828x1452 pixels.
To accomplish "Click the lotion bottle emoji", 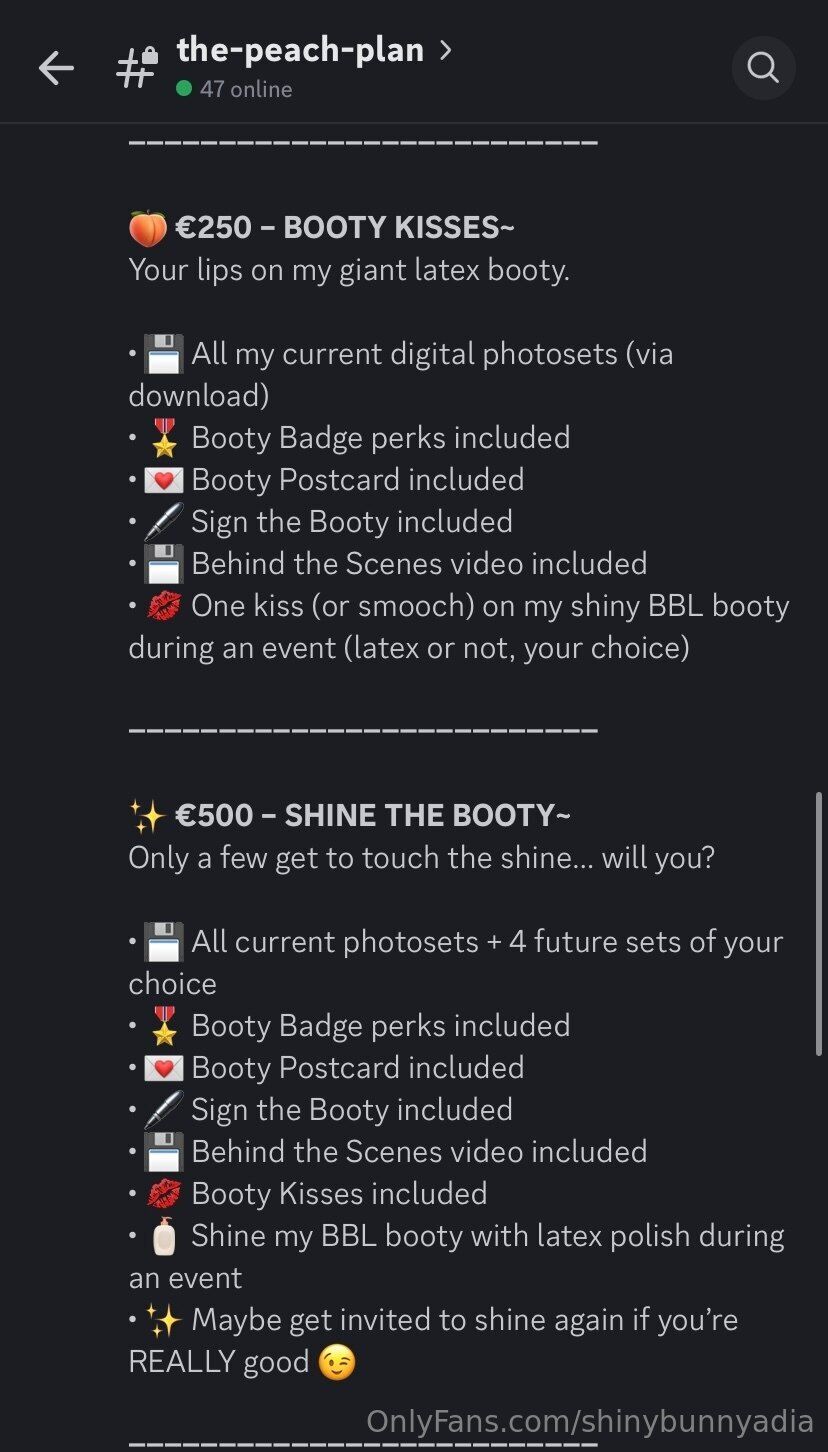I will point(163,1237).
